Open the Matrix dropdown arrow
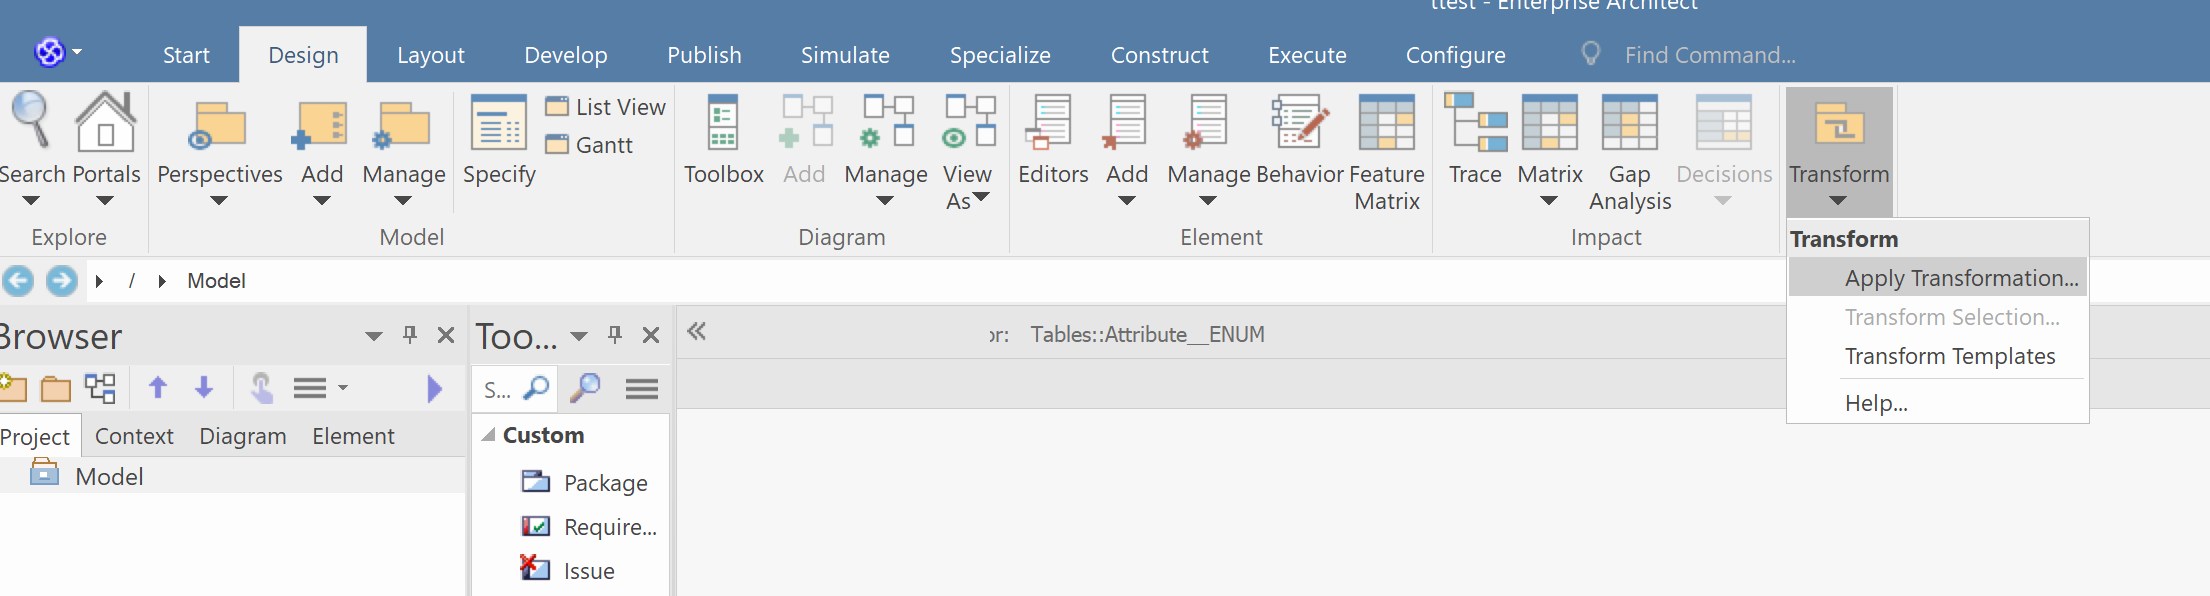The image size is (2210, 596). tap(1549, 201)
